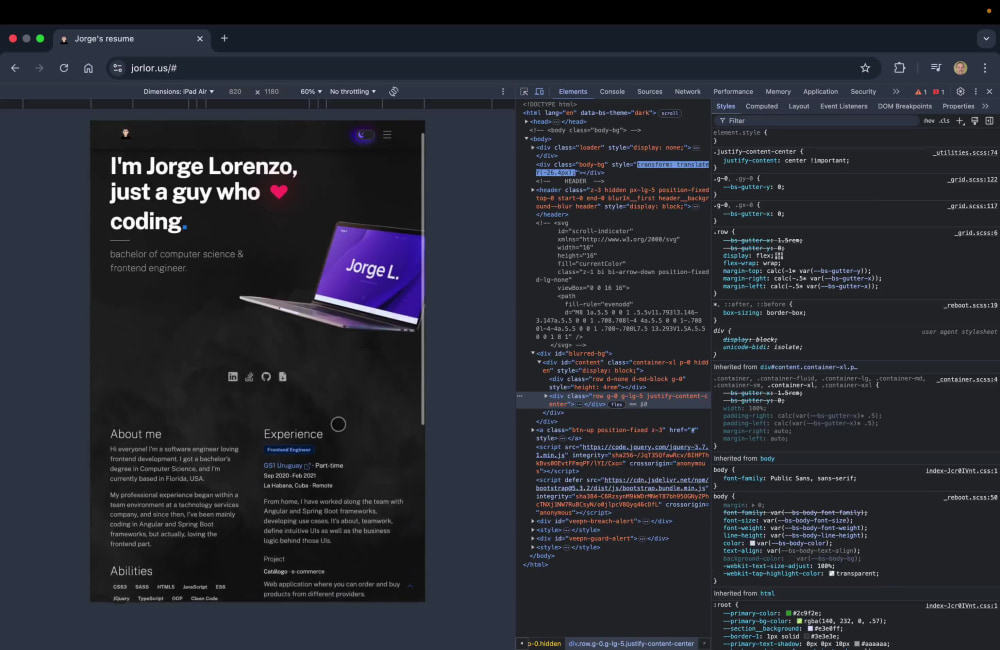Open the hamburger menu on resume page
The image size is (1000, 650).
387,135
